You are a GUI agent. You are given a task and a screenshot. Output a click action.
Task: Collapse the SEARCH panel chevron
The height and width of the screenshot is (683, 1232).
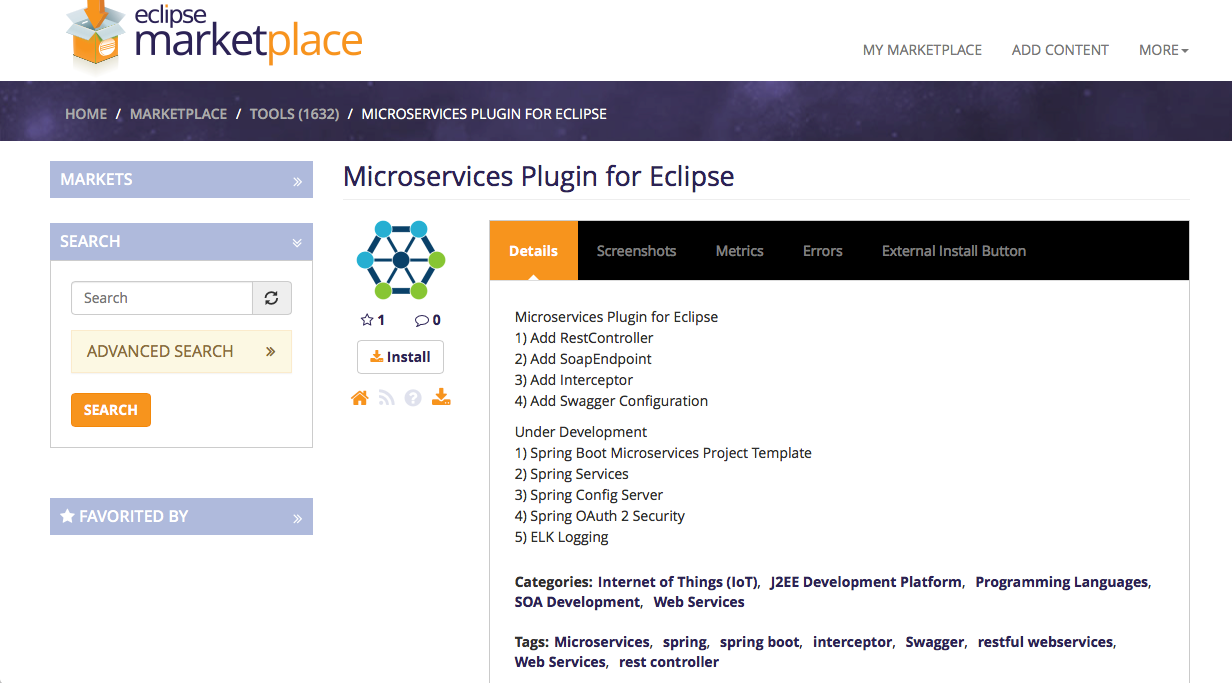297,241
